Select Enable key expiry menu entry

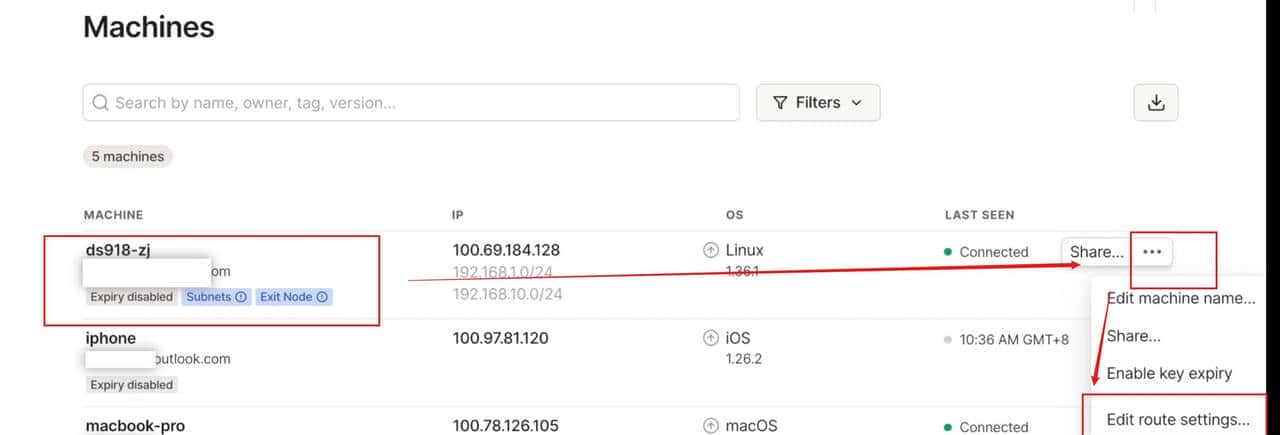pos(1169,374)
